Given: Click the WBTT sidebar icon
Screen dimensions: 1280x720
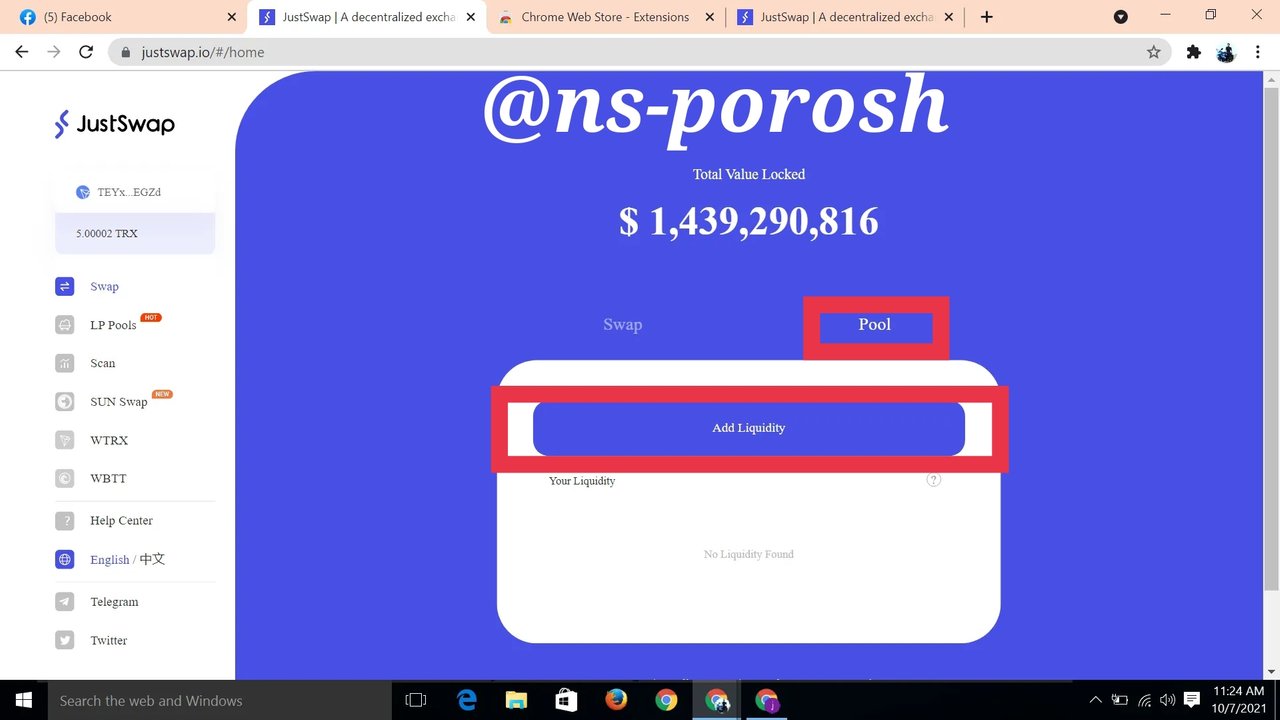Looking at the screenshot, I should click(x=64, y=478).
